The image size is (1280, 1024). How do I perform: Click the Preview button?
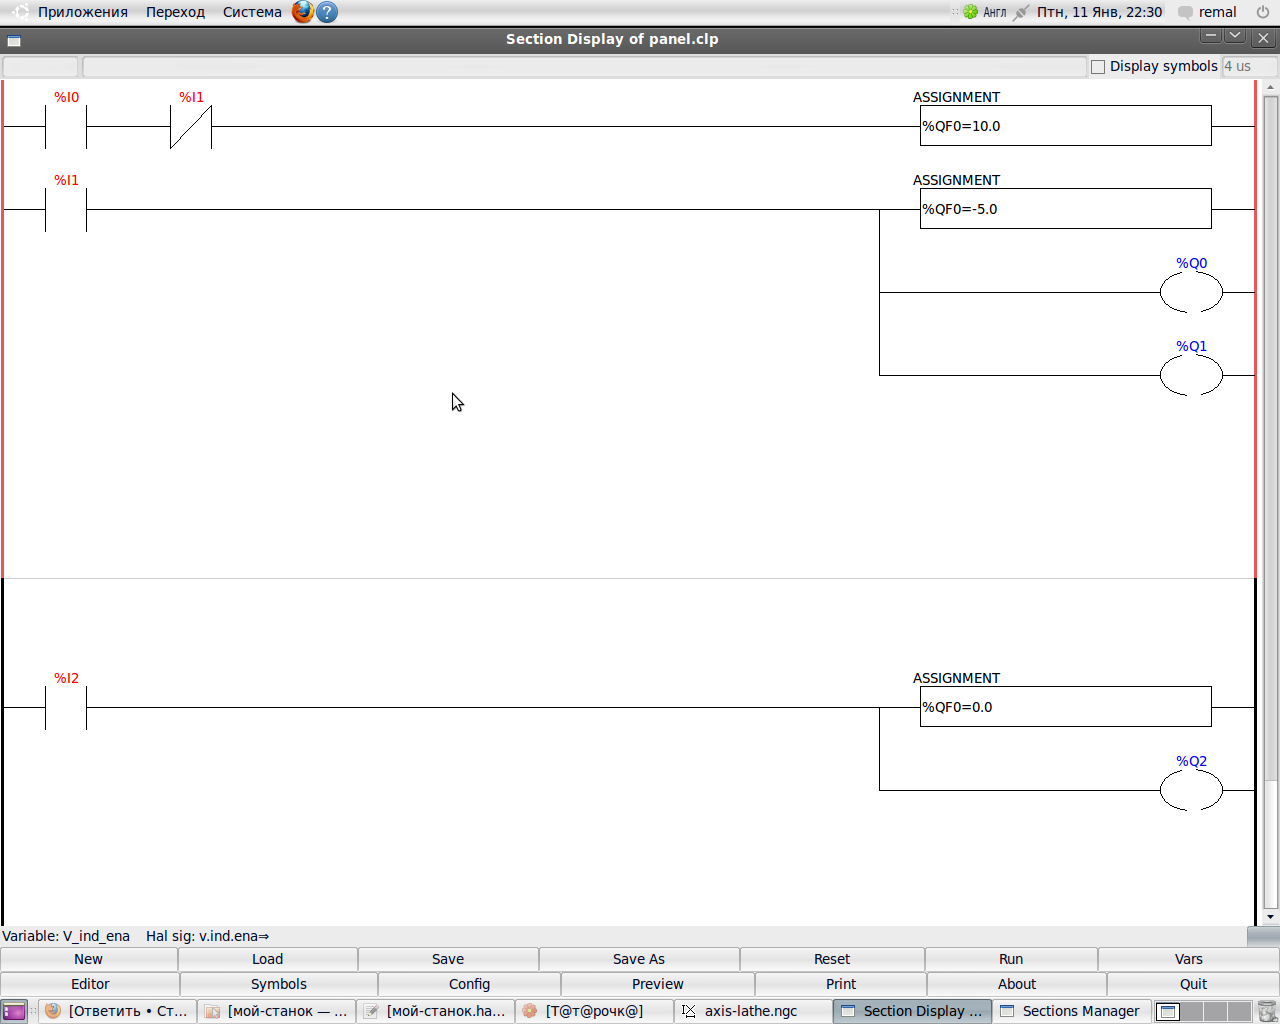coord(658,984)
